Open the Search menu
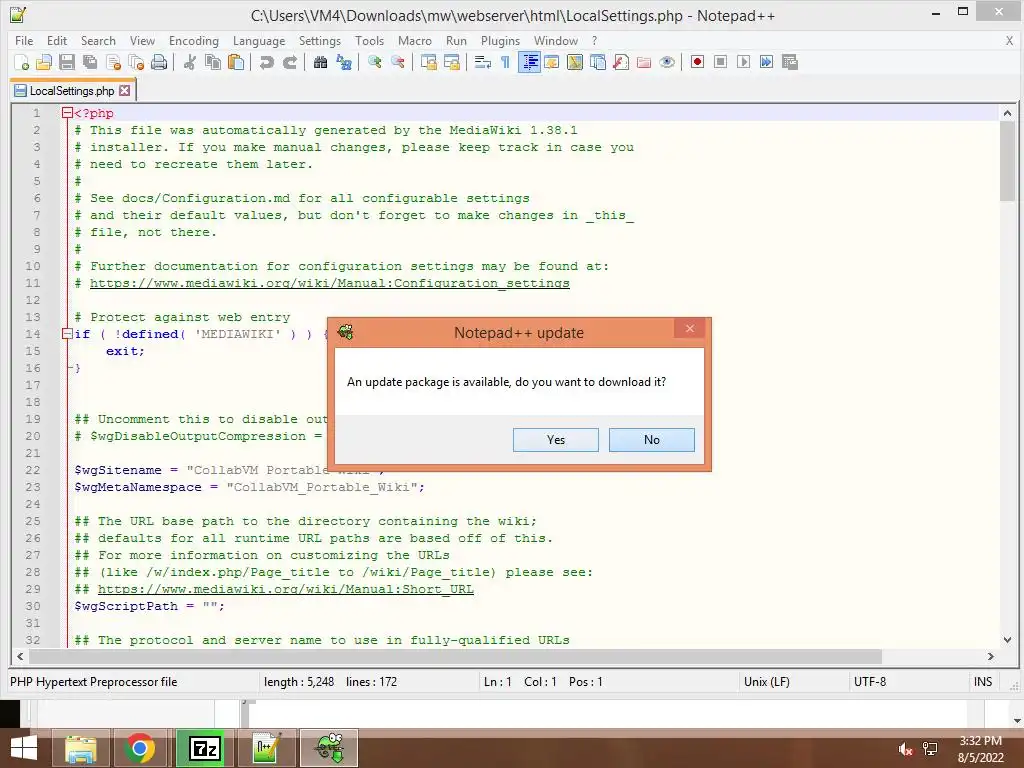The height and width of the screenshot is (768, 1024). [98, 40]
